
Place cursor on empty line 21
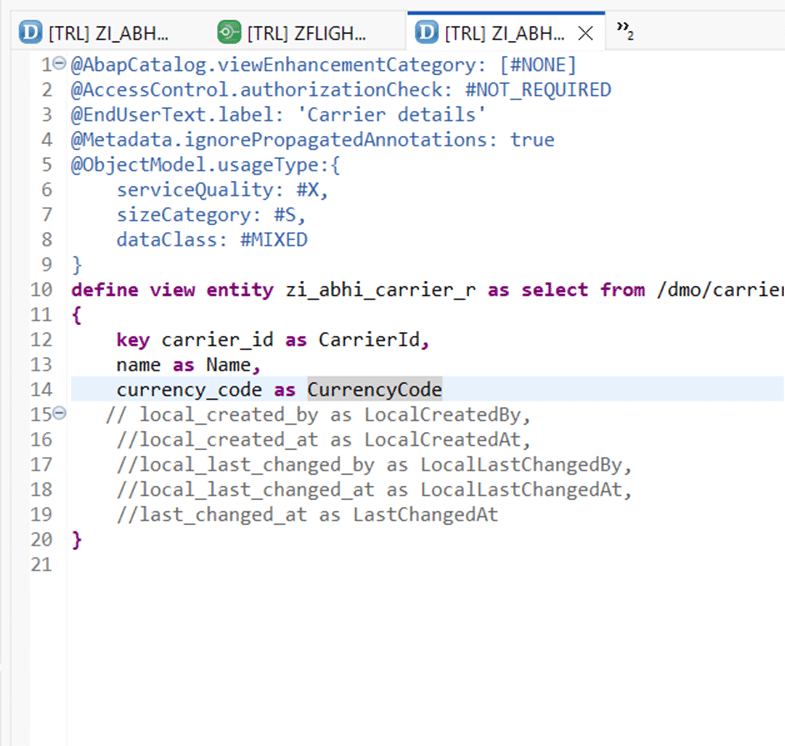coord(300,565)
